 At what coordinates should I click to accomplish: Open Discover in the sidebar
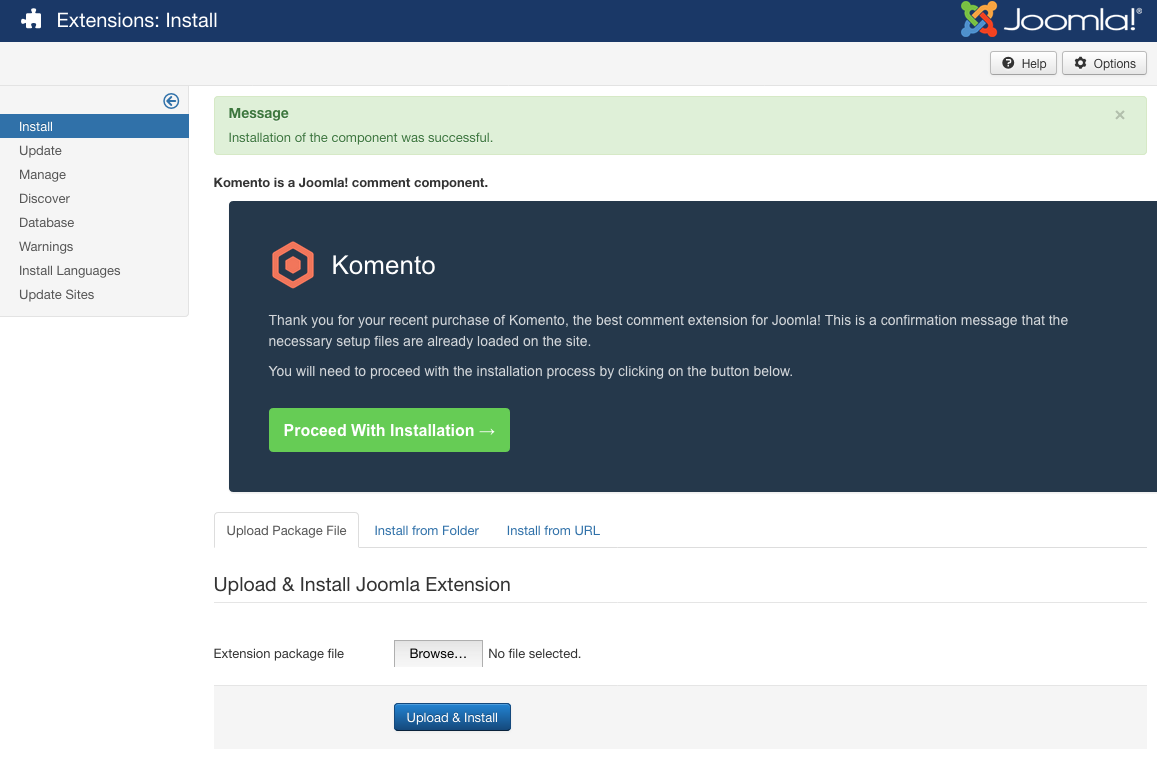(x=44, y=198)
